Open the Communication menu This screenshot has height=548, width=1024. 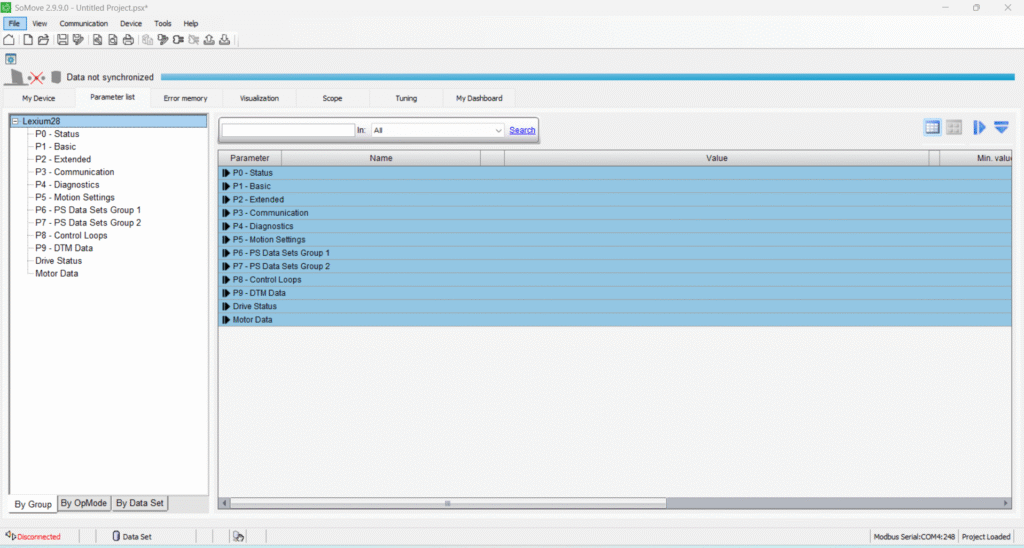point(83,23)
